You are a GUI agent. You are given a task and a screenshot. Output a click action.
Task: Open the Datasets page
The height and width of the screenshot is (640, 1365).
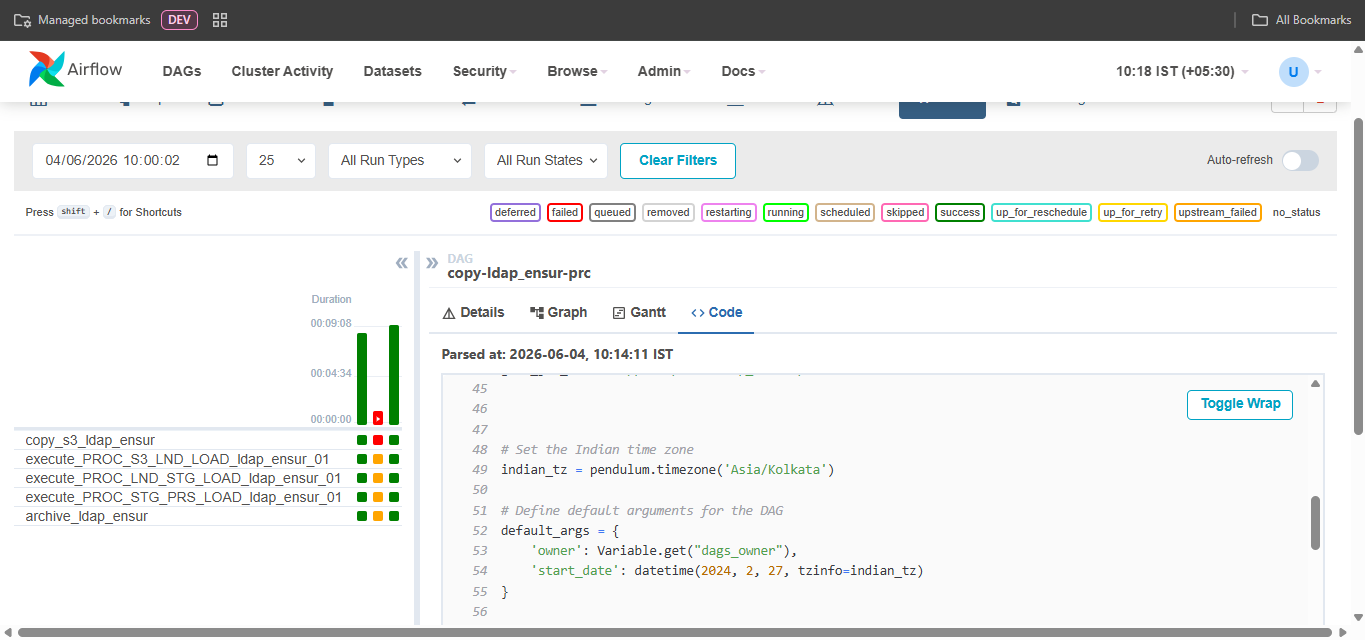pos(392,72)
